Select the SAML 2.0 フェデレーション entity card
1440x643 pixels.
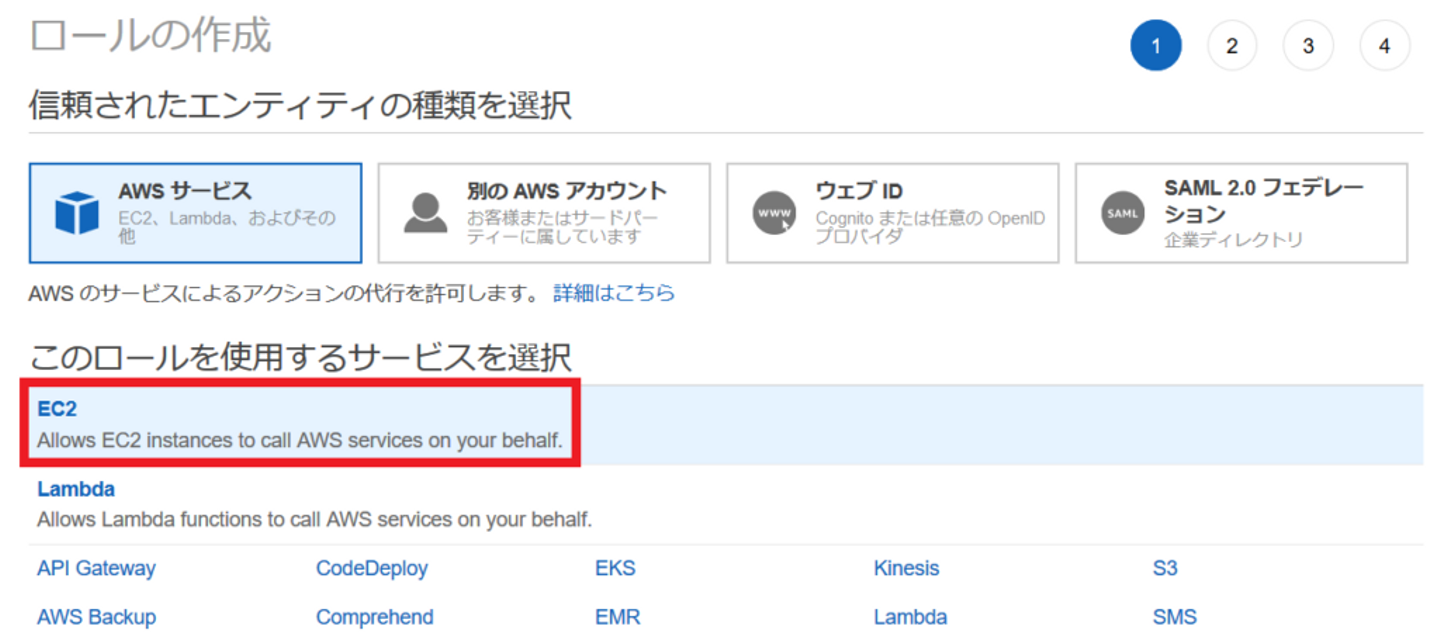tap(1241, 213)
